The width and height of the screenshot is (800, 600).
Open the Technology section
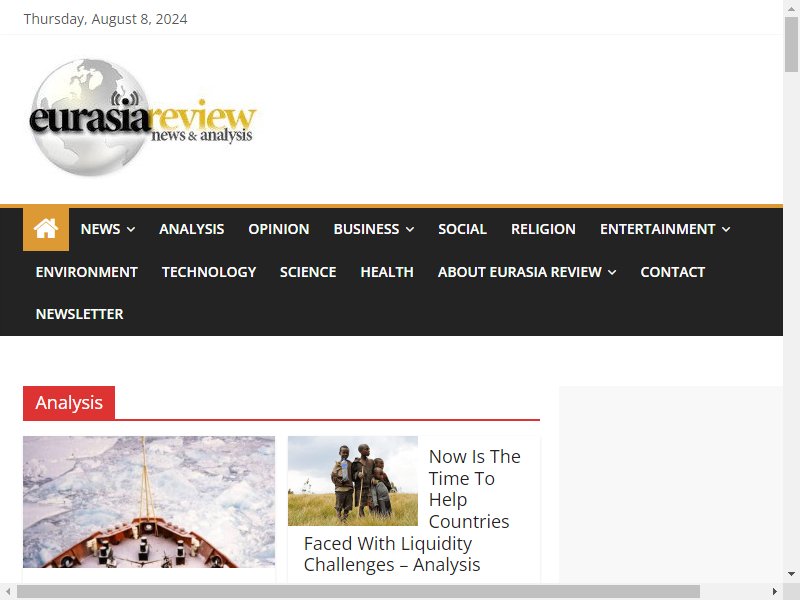pyautogui.click(x=209, y=272)
